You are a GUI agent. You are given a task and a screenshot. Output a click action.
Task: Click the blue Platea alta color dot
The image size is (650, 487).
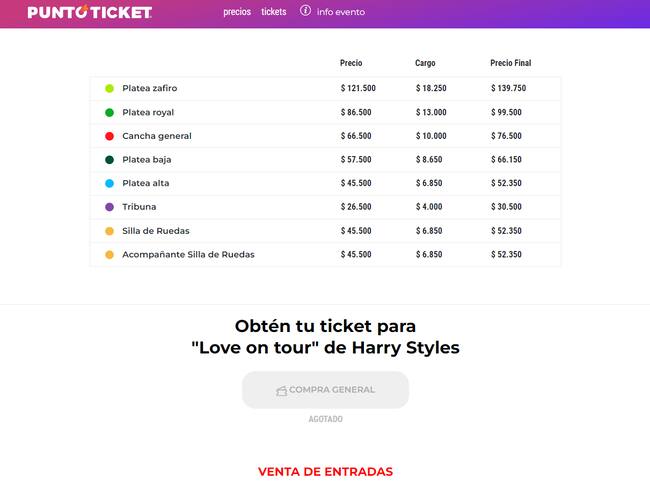[109, 183]
